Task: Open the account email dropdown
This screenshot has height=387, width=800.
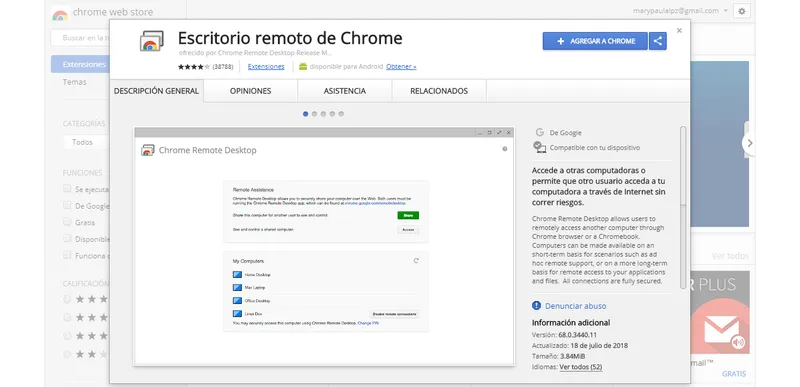Action: click(x=680, y=11)
